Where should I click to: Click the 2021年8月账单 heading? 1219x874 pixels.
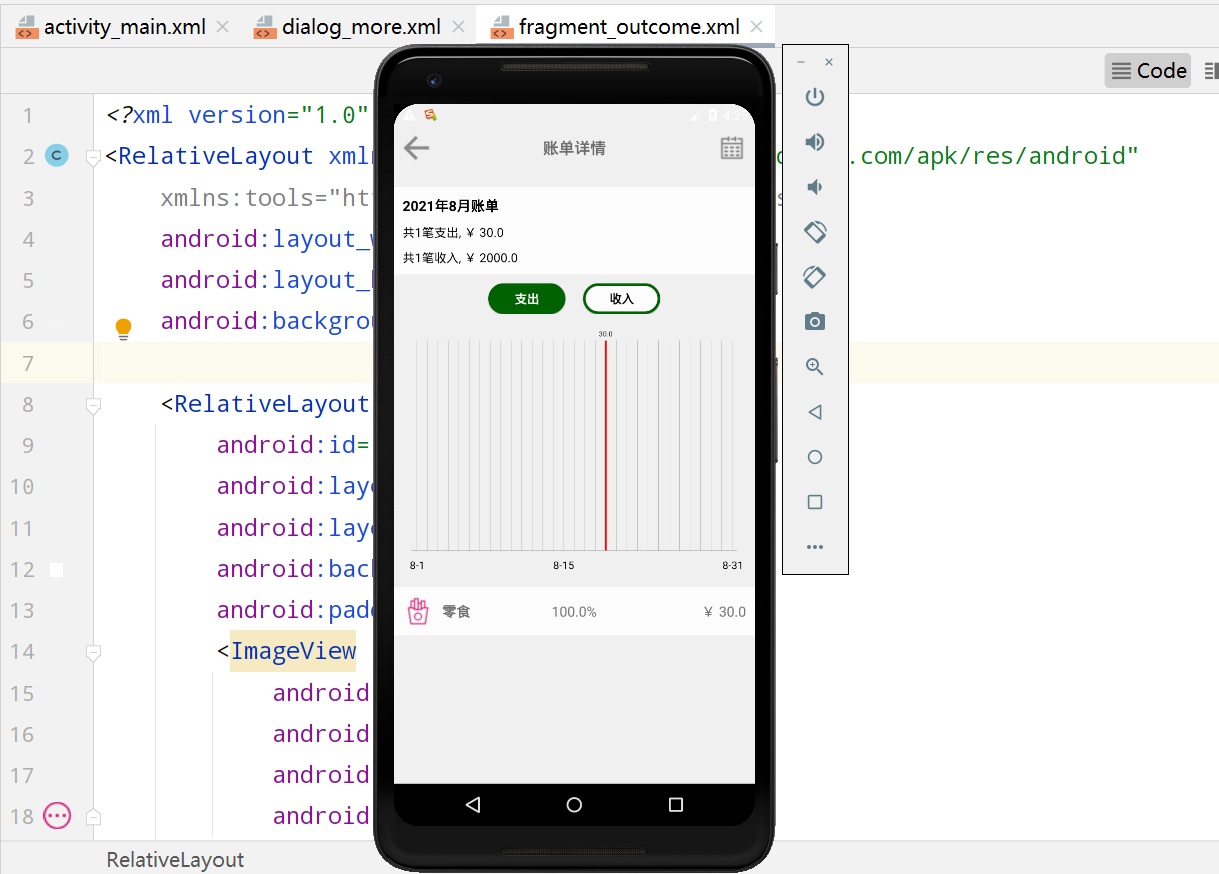[x=450, y=206]
